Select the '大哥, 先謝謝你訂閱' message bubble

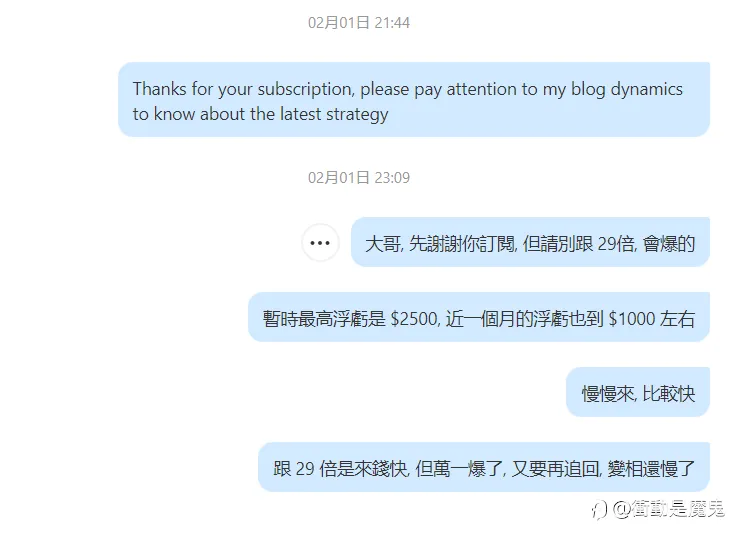[x=530, y=242]
